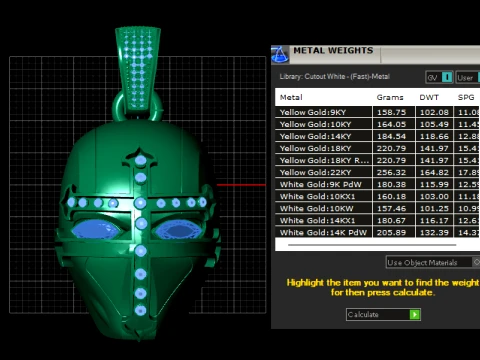This screenshot has width=480, height=360.
Task: Click the green arrow on Calculate
Action: [x=415, y=315]
